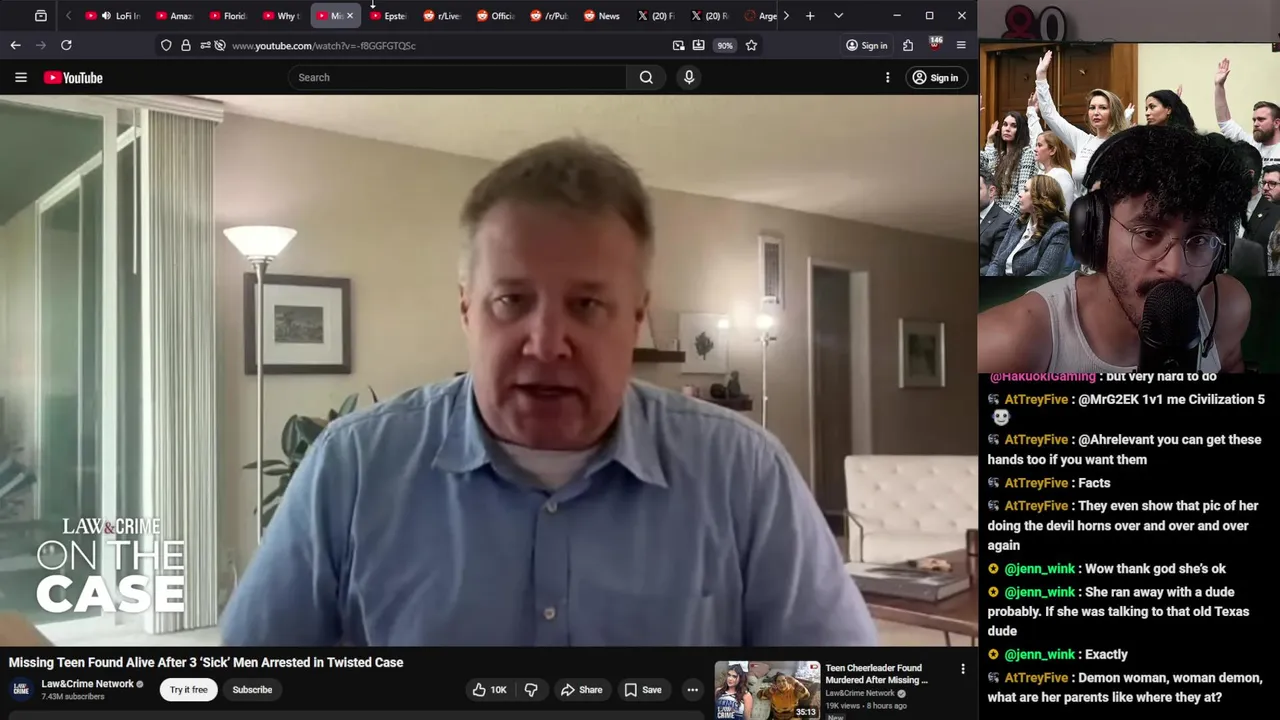Image resolution: width=1280 pixels, height=720 pixels.
Task: Open Firefox View icon beside tabs
Action: pos(40,16)
